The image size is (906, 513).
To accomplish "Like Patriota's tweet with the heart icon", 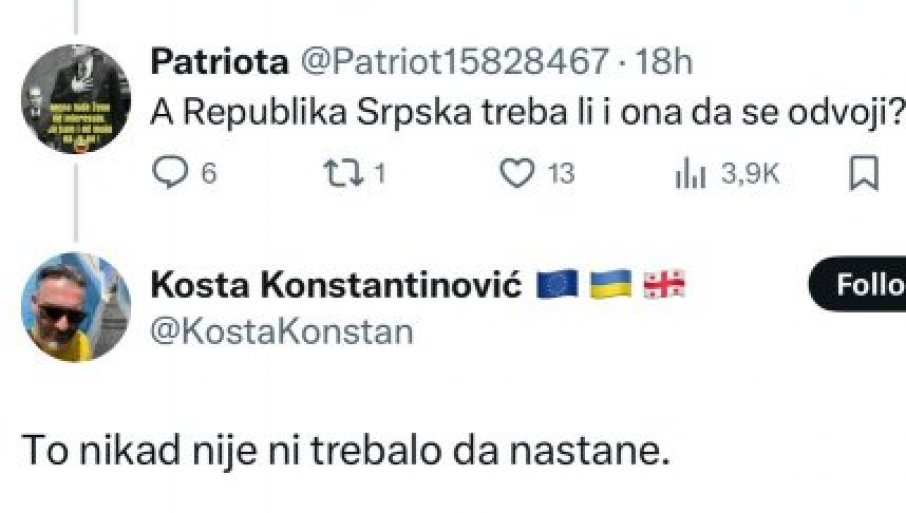I will (x=518, y=174).
